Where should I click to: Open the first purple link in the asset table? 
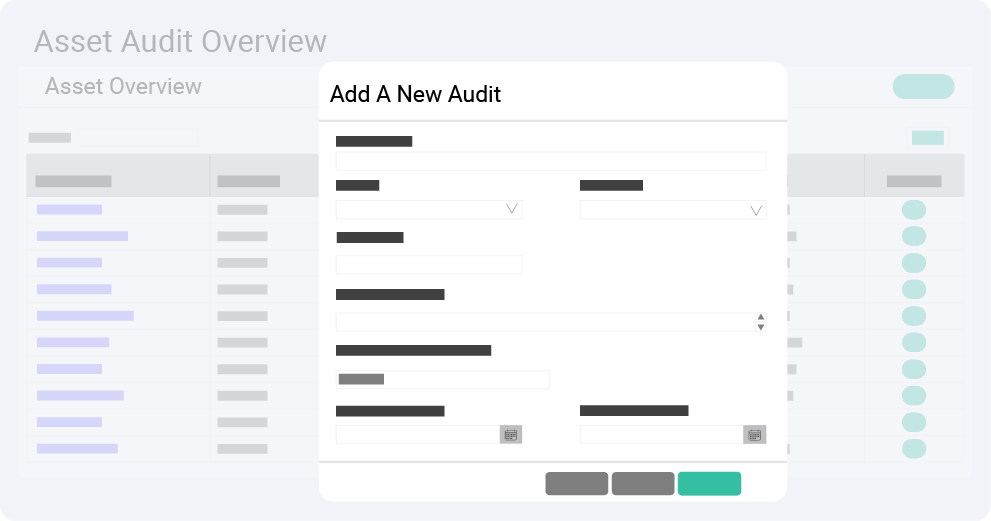point(70,209)
